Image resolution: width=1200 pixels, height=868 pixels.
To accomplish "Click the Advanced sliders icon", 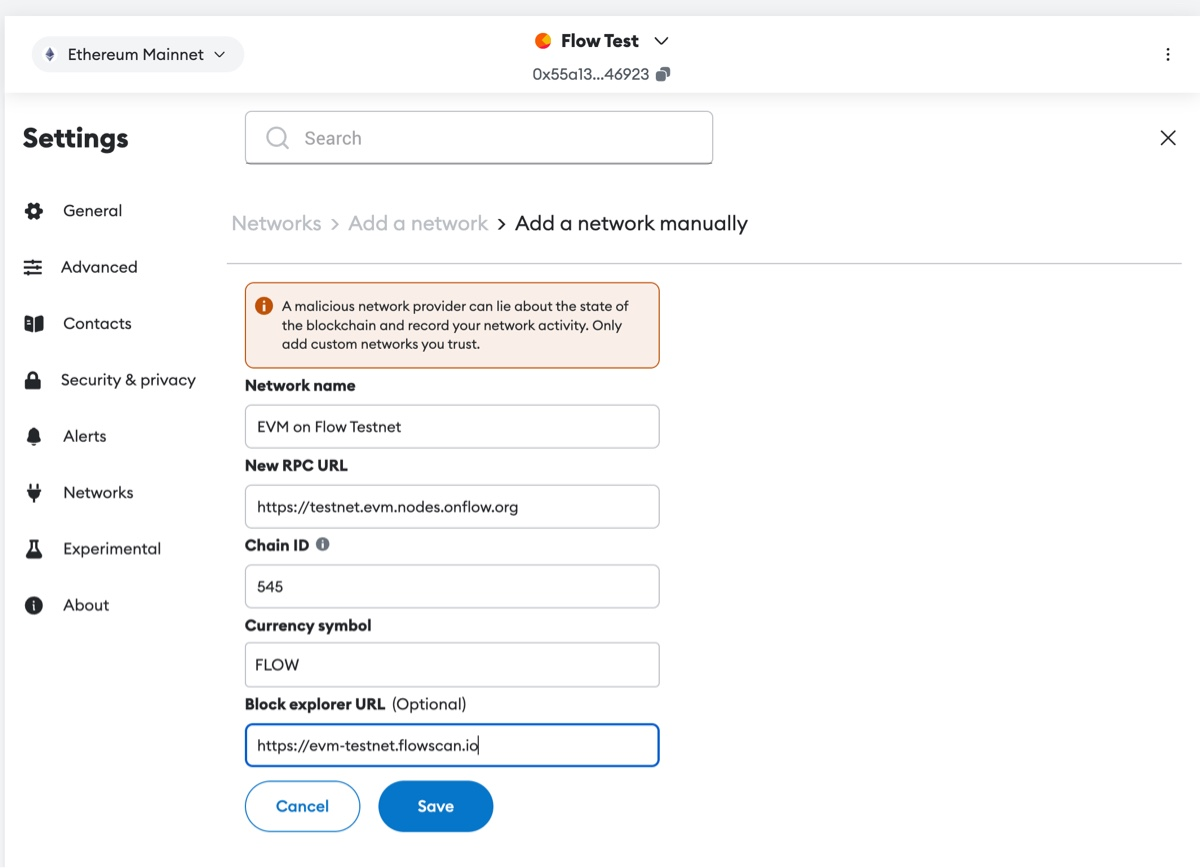I will [33, 267].
